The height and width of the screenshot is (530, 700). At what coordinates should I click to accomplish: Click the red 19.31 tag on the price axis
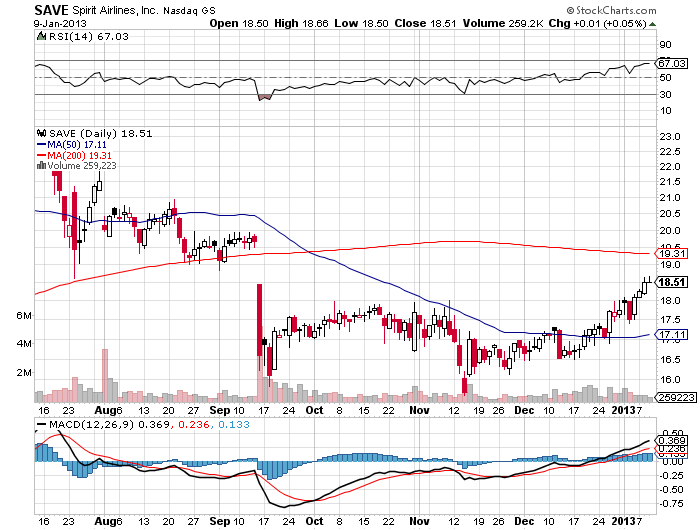[671, 254]
